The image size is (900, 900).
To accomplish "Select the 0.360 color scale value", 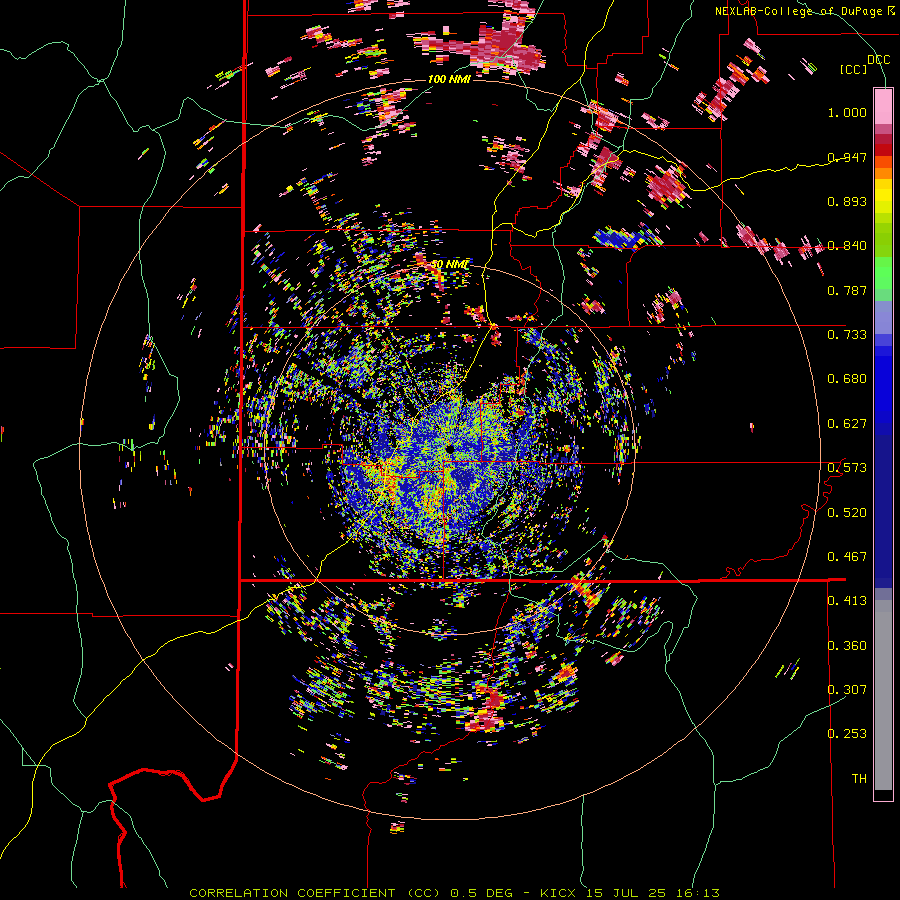I will (847, 646).
